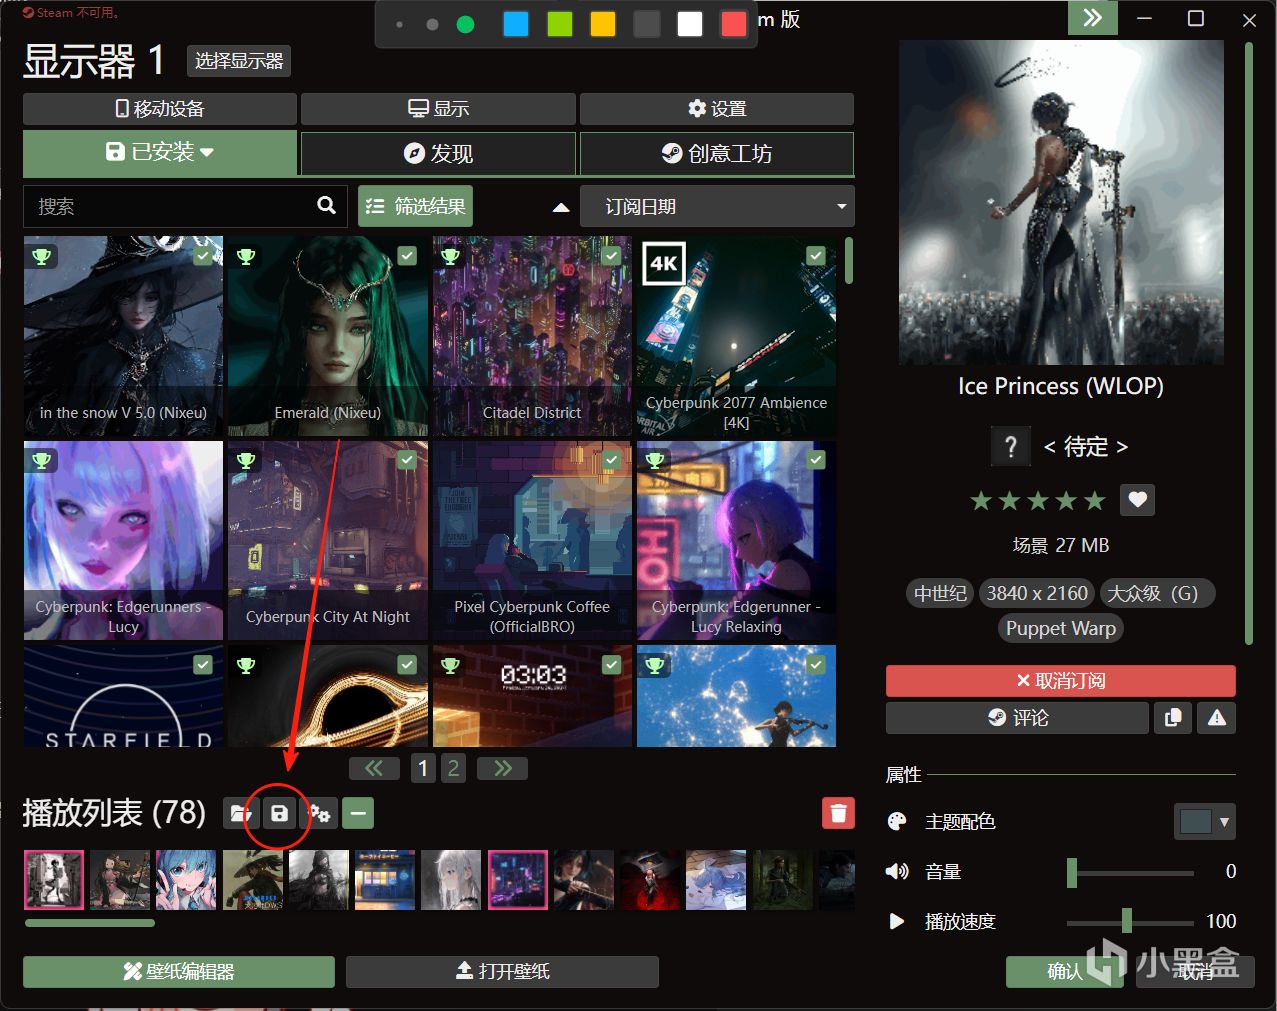
Task: Click the copy icon beside 评论
Action: [1173, 717]
